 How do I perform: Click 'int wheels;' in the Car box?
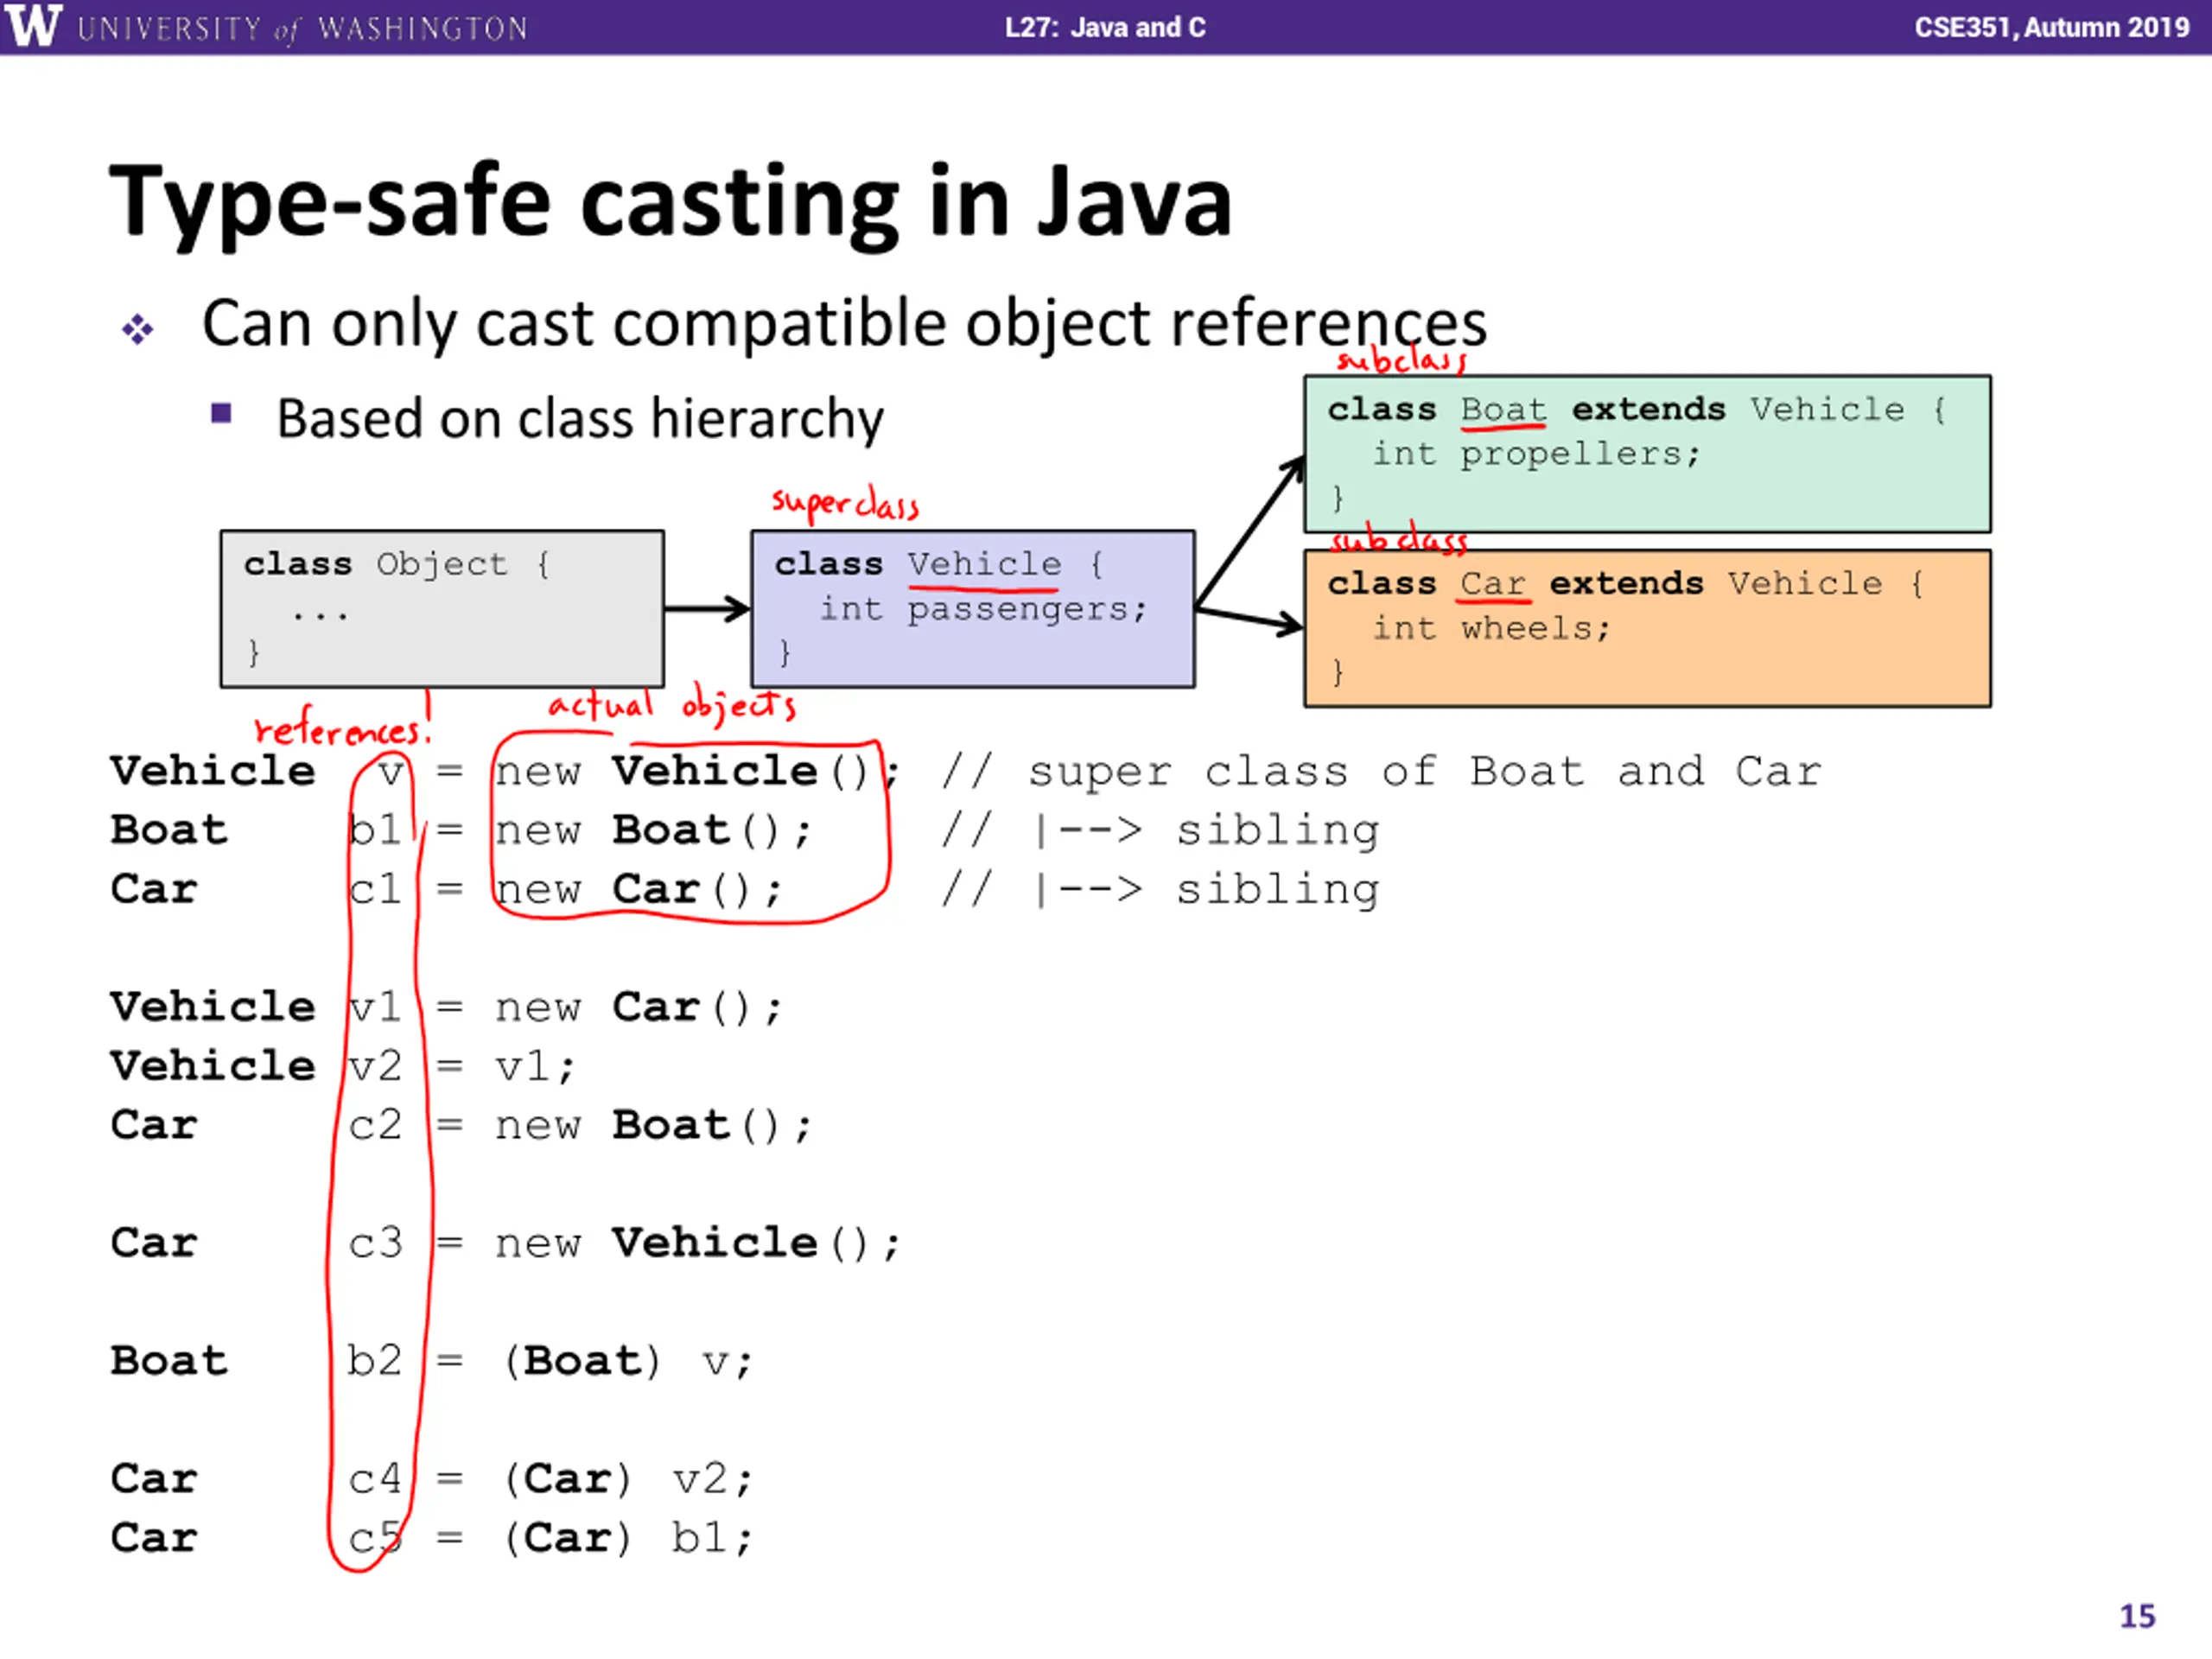tap(1491, 629)
